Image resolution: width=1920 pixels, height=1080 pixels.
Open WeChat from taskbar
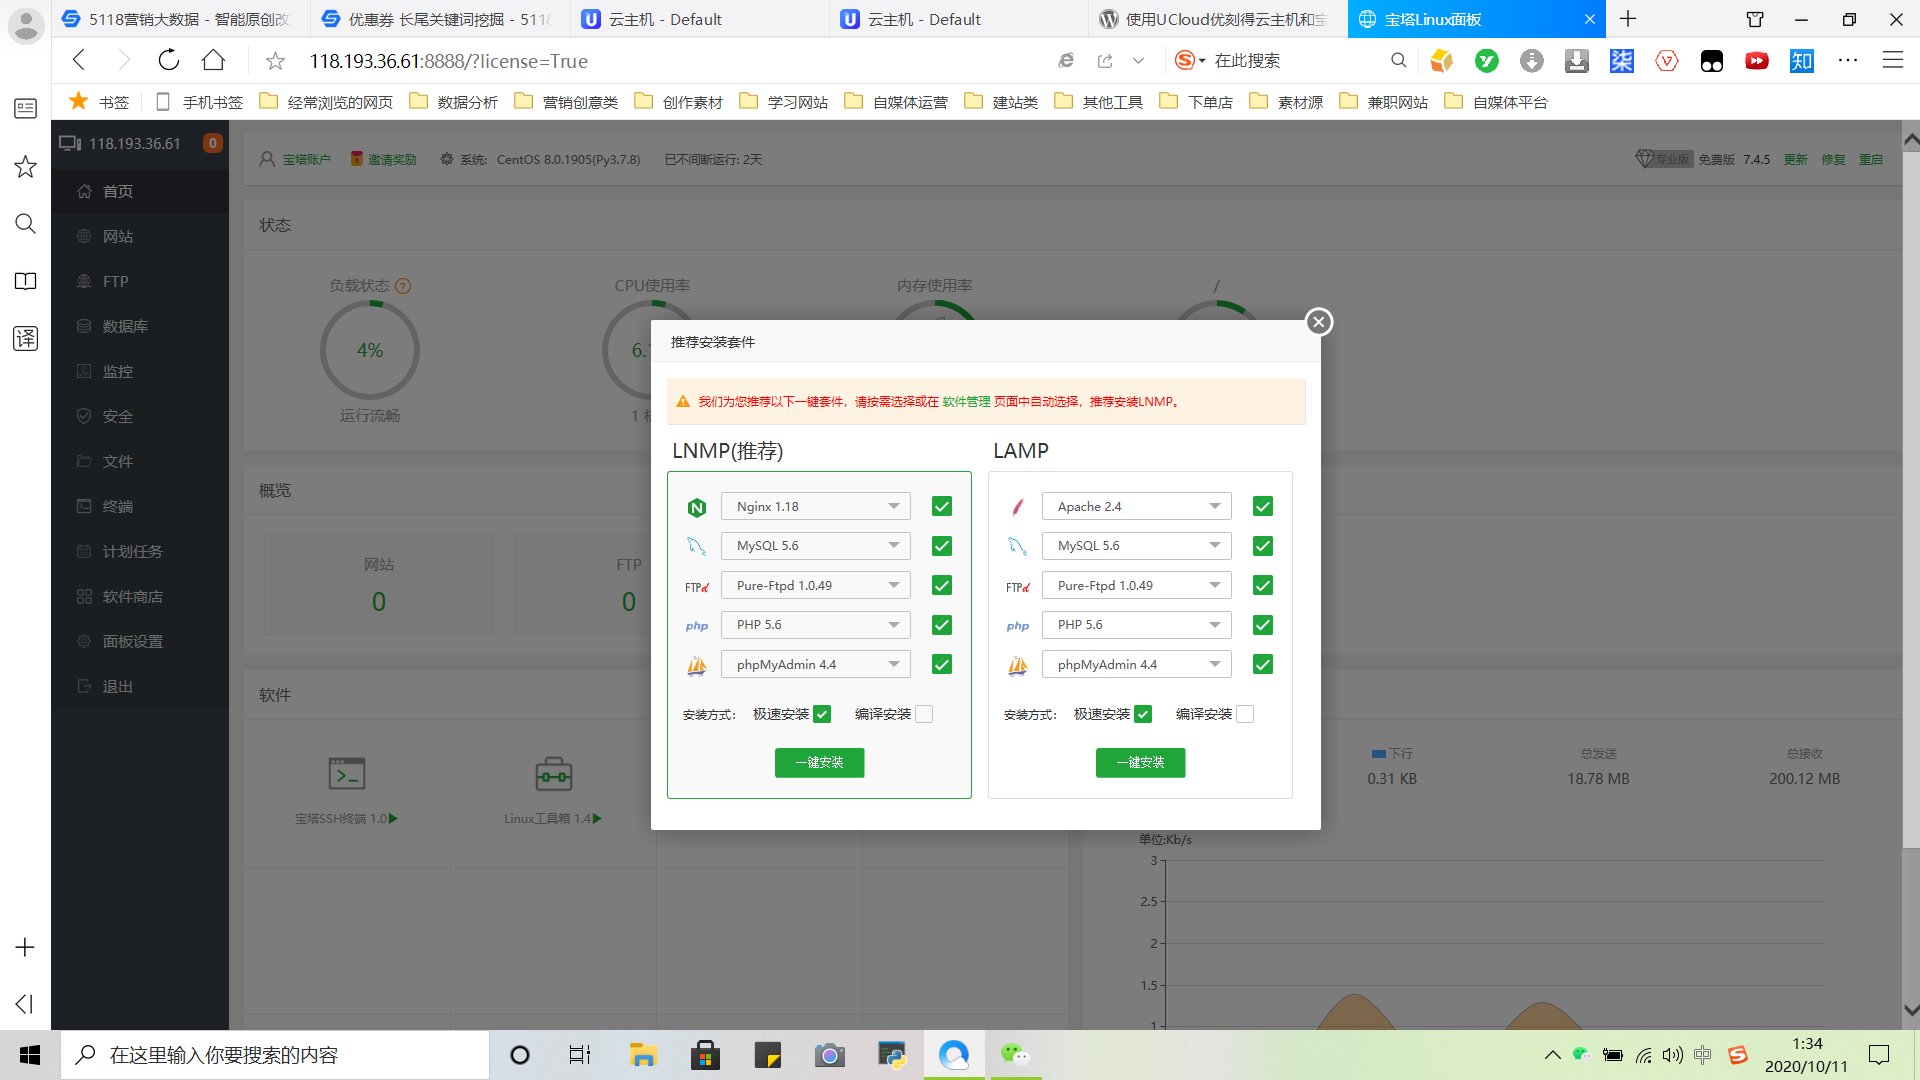1015,1055
